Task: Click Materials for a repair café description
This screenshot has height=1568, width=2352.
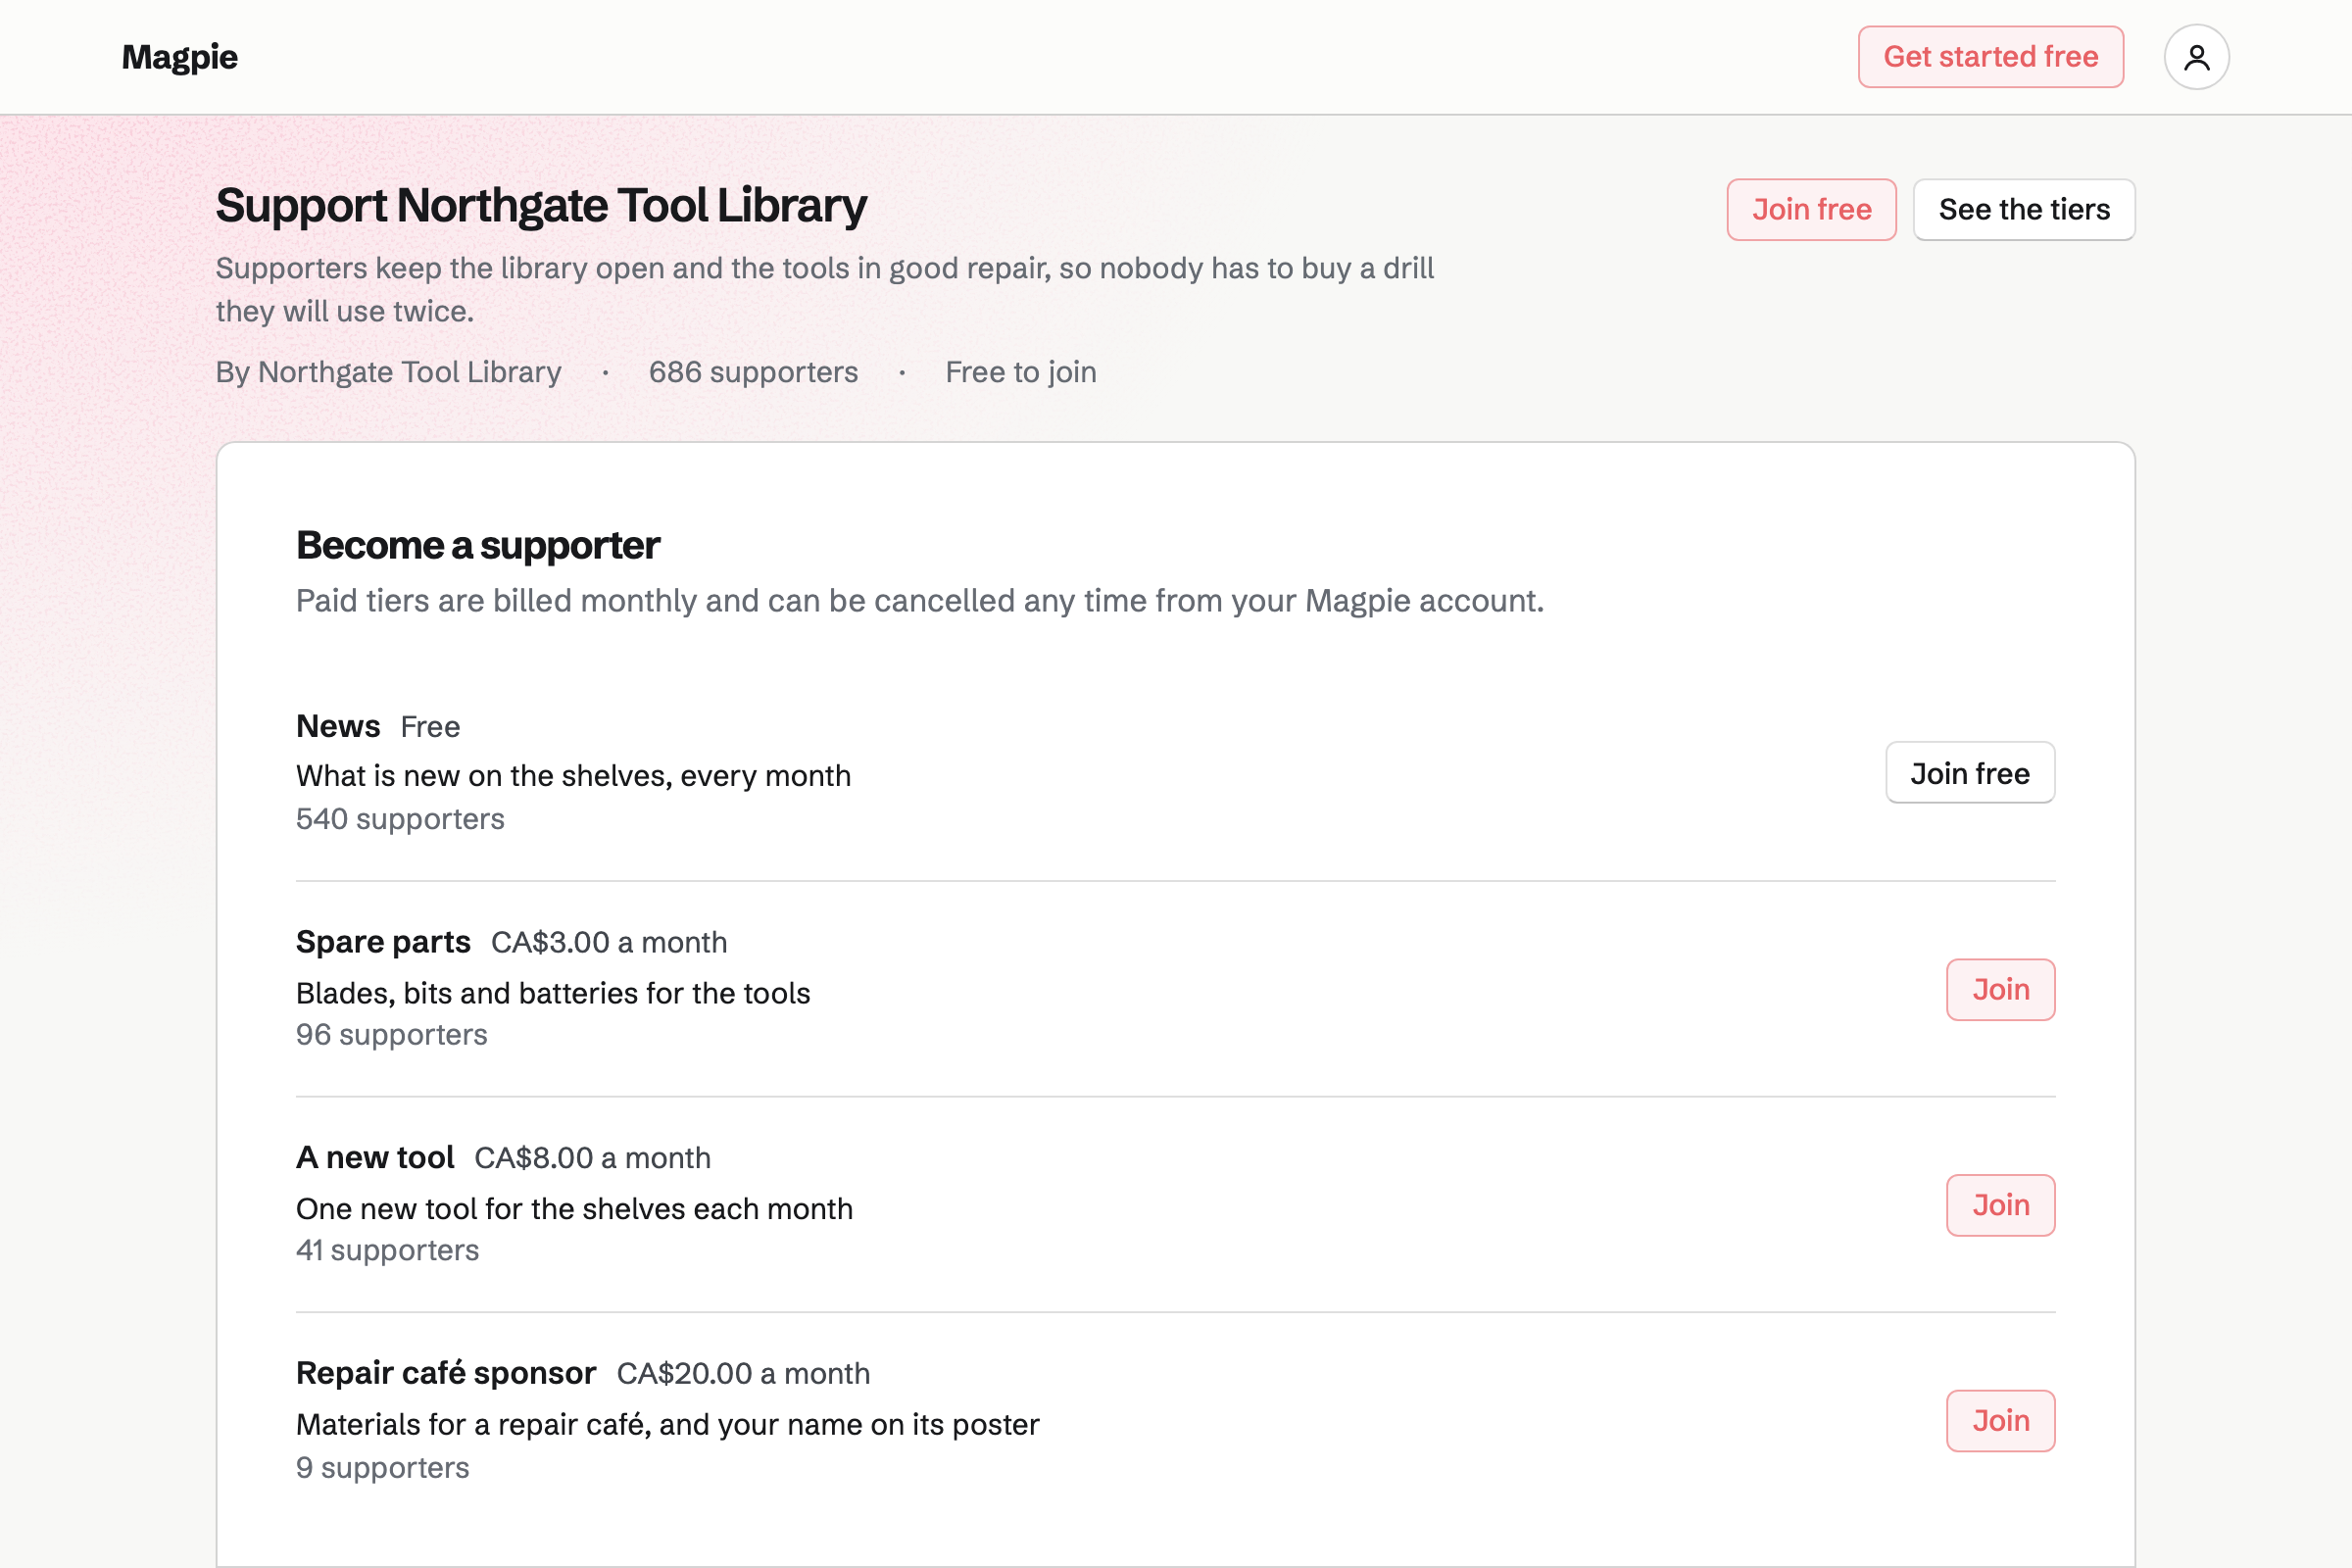Action: [x=668, y=1425]
